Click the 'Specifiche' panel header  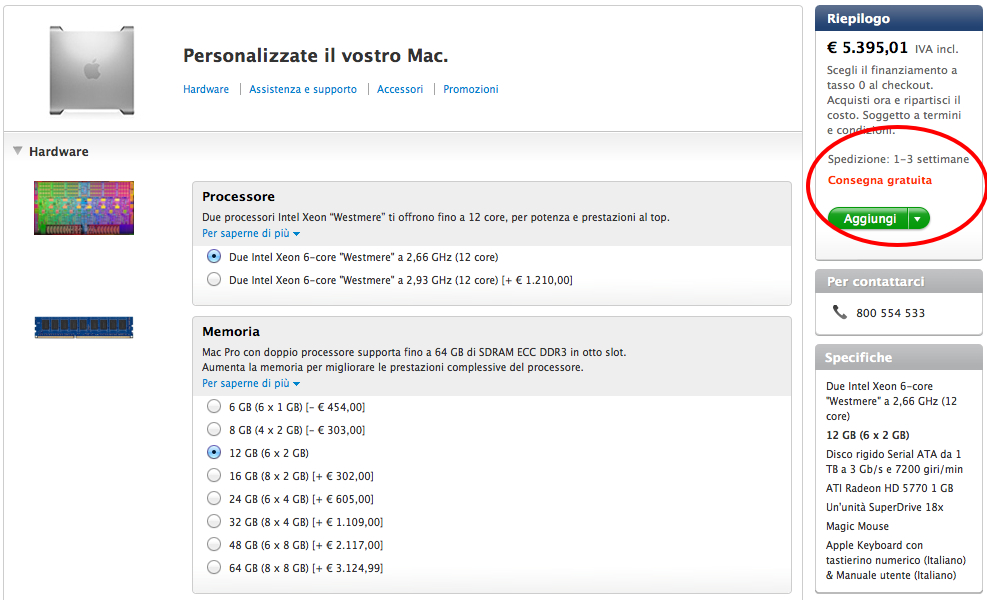click(x=898, y=357)
